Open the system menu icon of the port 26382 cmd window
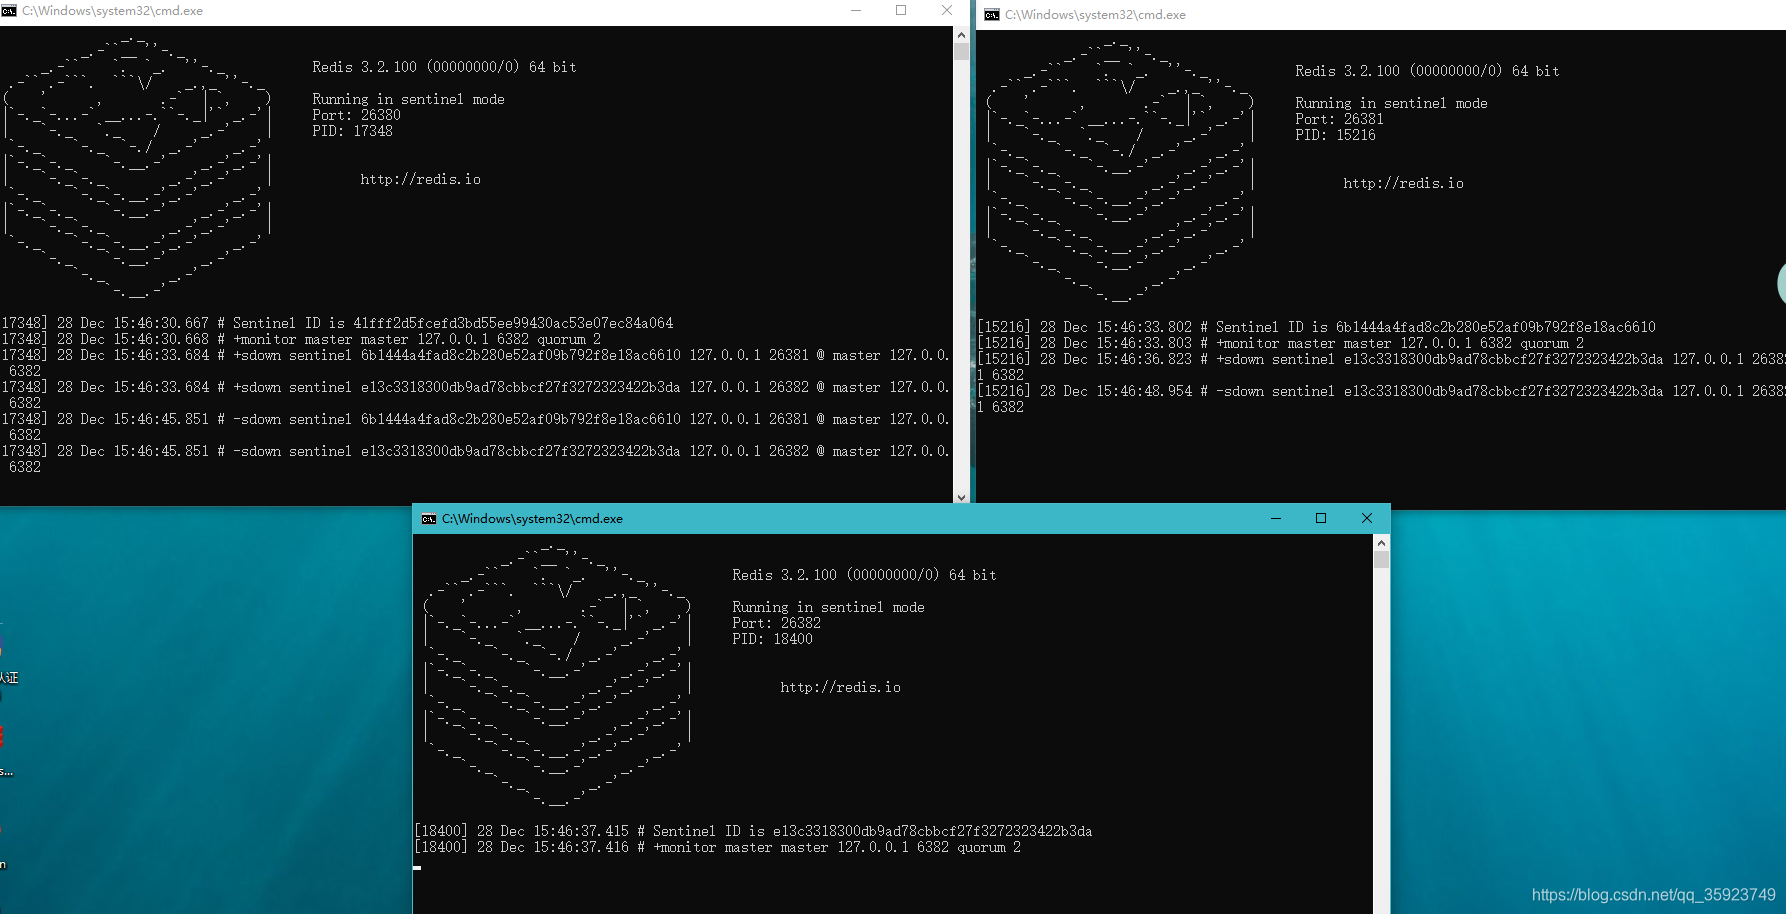This screenshot has width=1786, height=914. [429, 519]
